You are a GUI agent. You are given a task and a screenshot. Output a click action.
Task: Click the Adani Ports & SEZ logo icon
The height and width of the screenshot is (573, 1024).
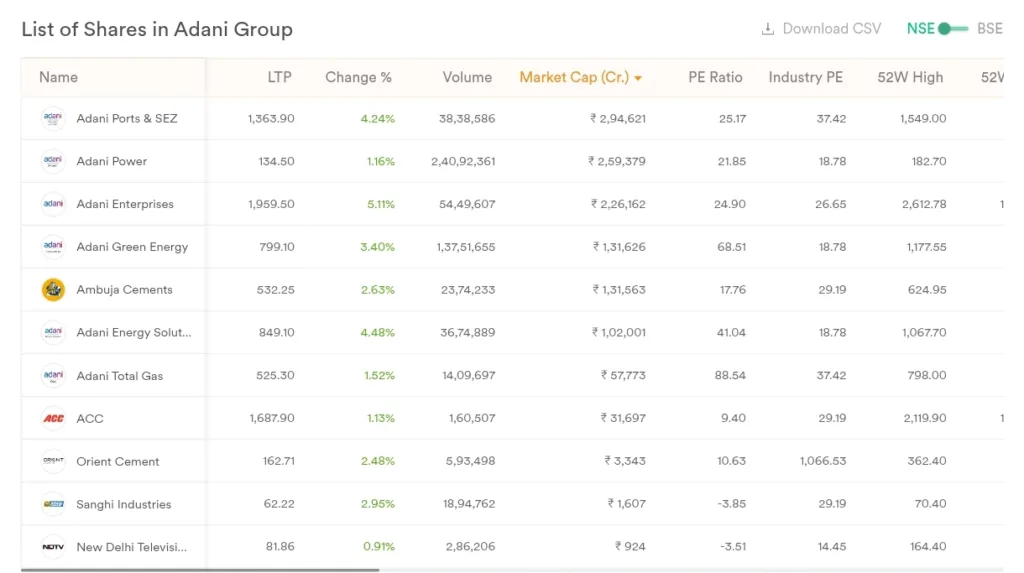pyautogui.click(x=53, y=118)
